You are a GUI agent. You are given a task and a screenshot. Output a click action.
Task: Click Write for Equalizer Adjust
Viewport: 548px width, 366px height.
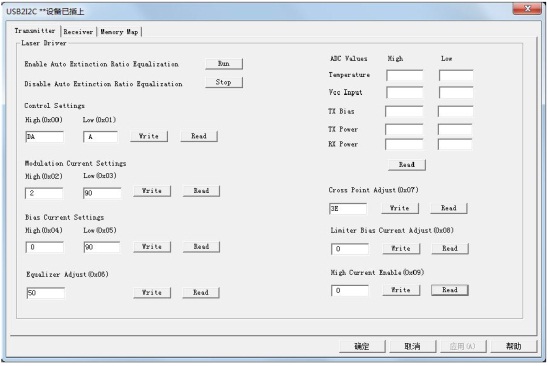pos(152,293)
